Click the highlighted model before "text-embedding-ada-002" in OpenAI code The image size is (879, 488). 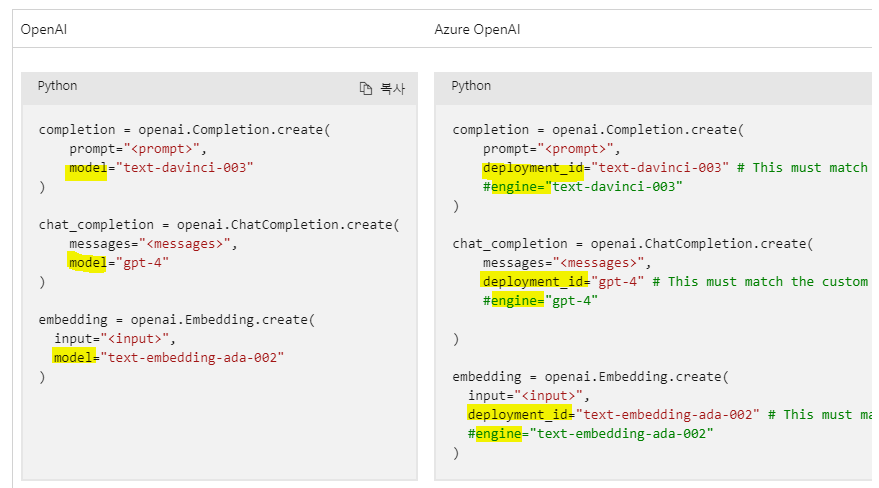point(72,357)
